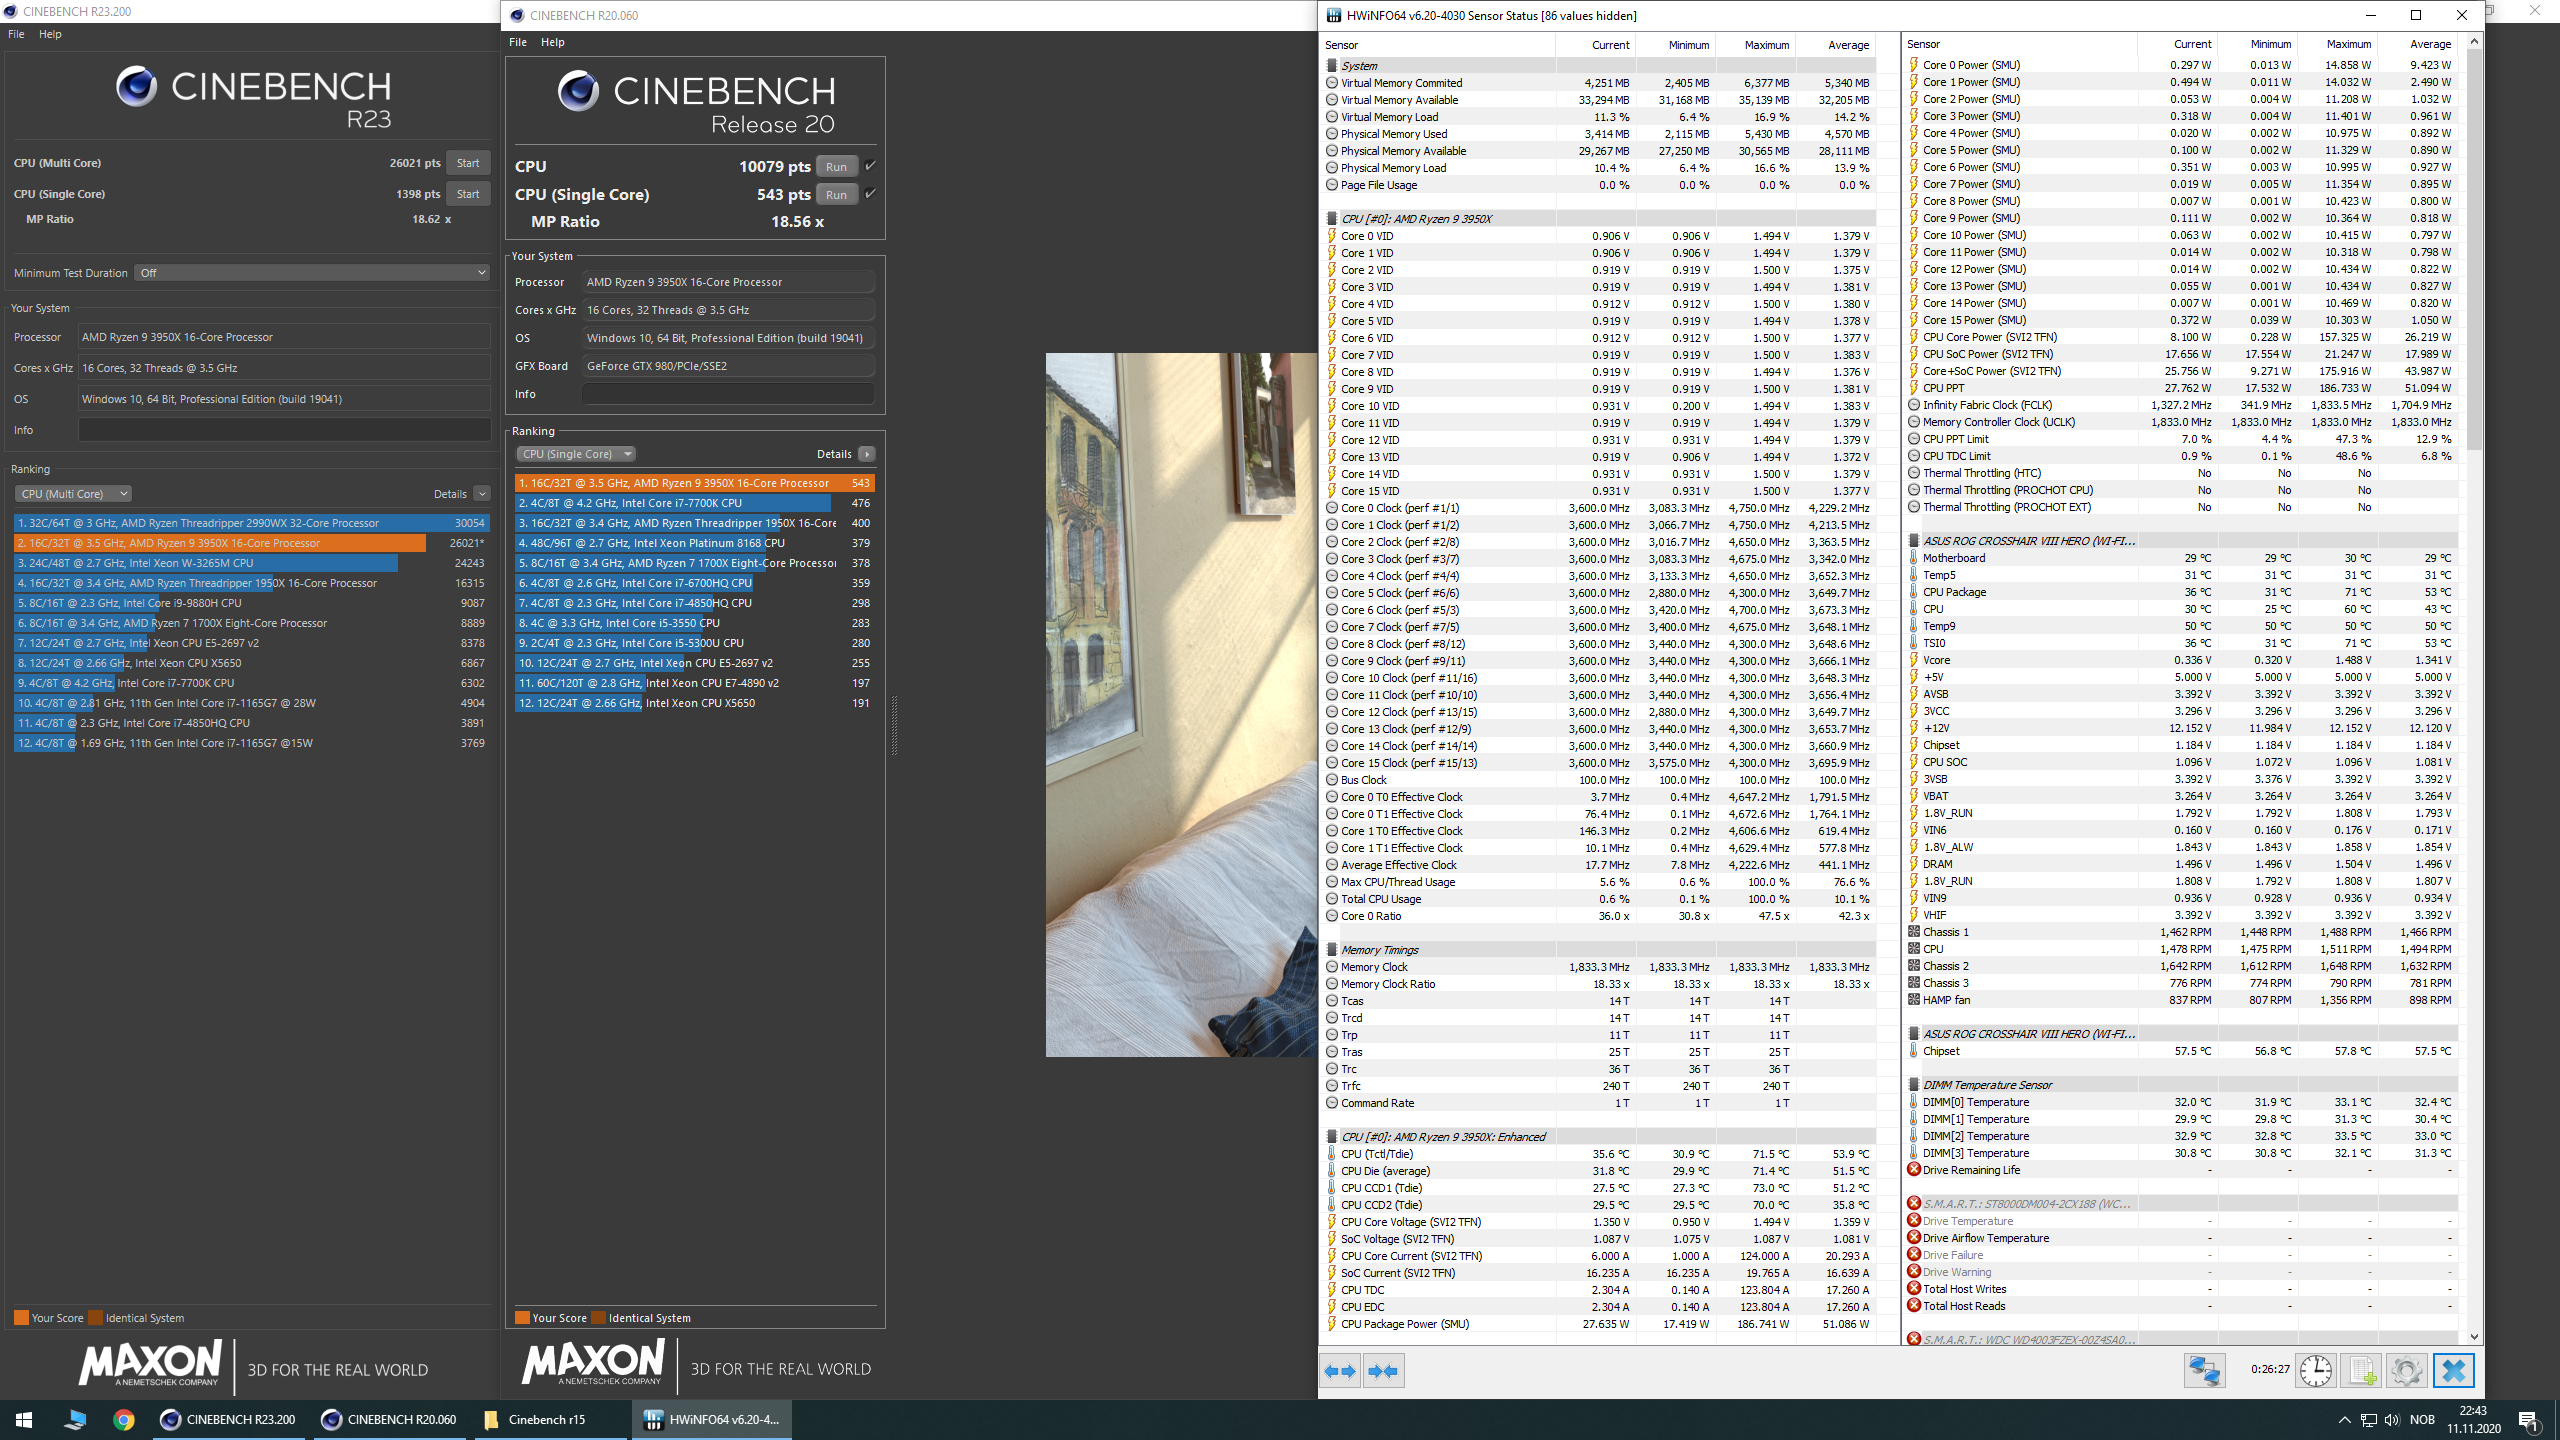Image resolution: width=2560 pixels, height=1440 pixels.
Task: Open Help menu in Cinebench R20
Action: click(553, 42)
